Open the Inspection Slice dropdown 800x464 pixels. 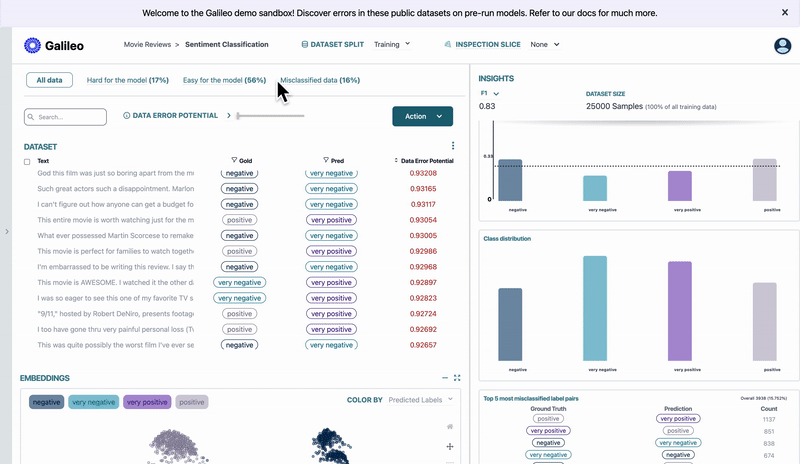pyautogui.click(x=545, y=45)
